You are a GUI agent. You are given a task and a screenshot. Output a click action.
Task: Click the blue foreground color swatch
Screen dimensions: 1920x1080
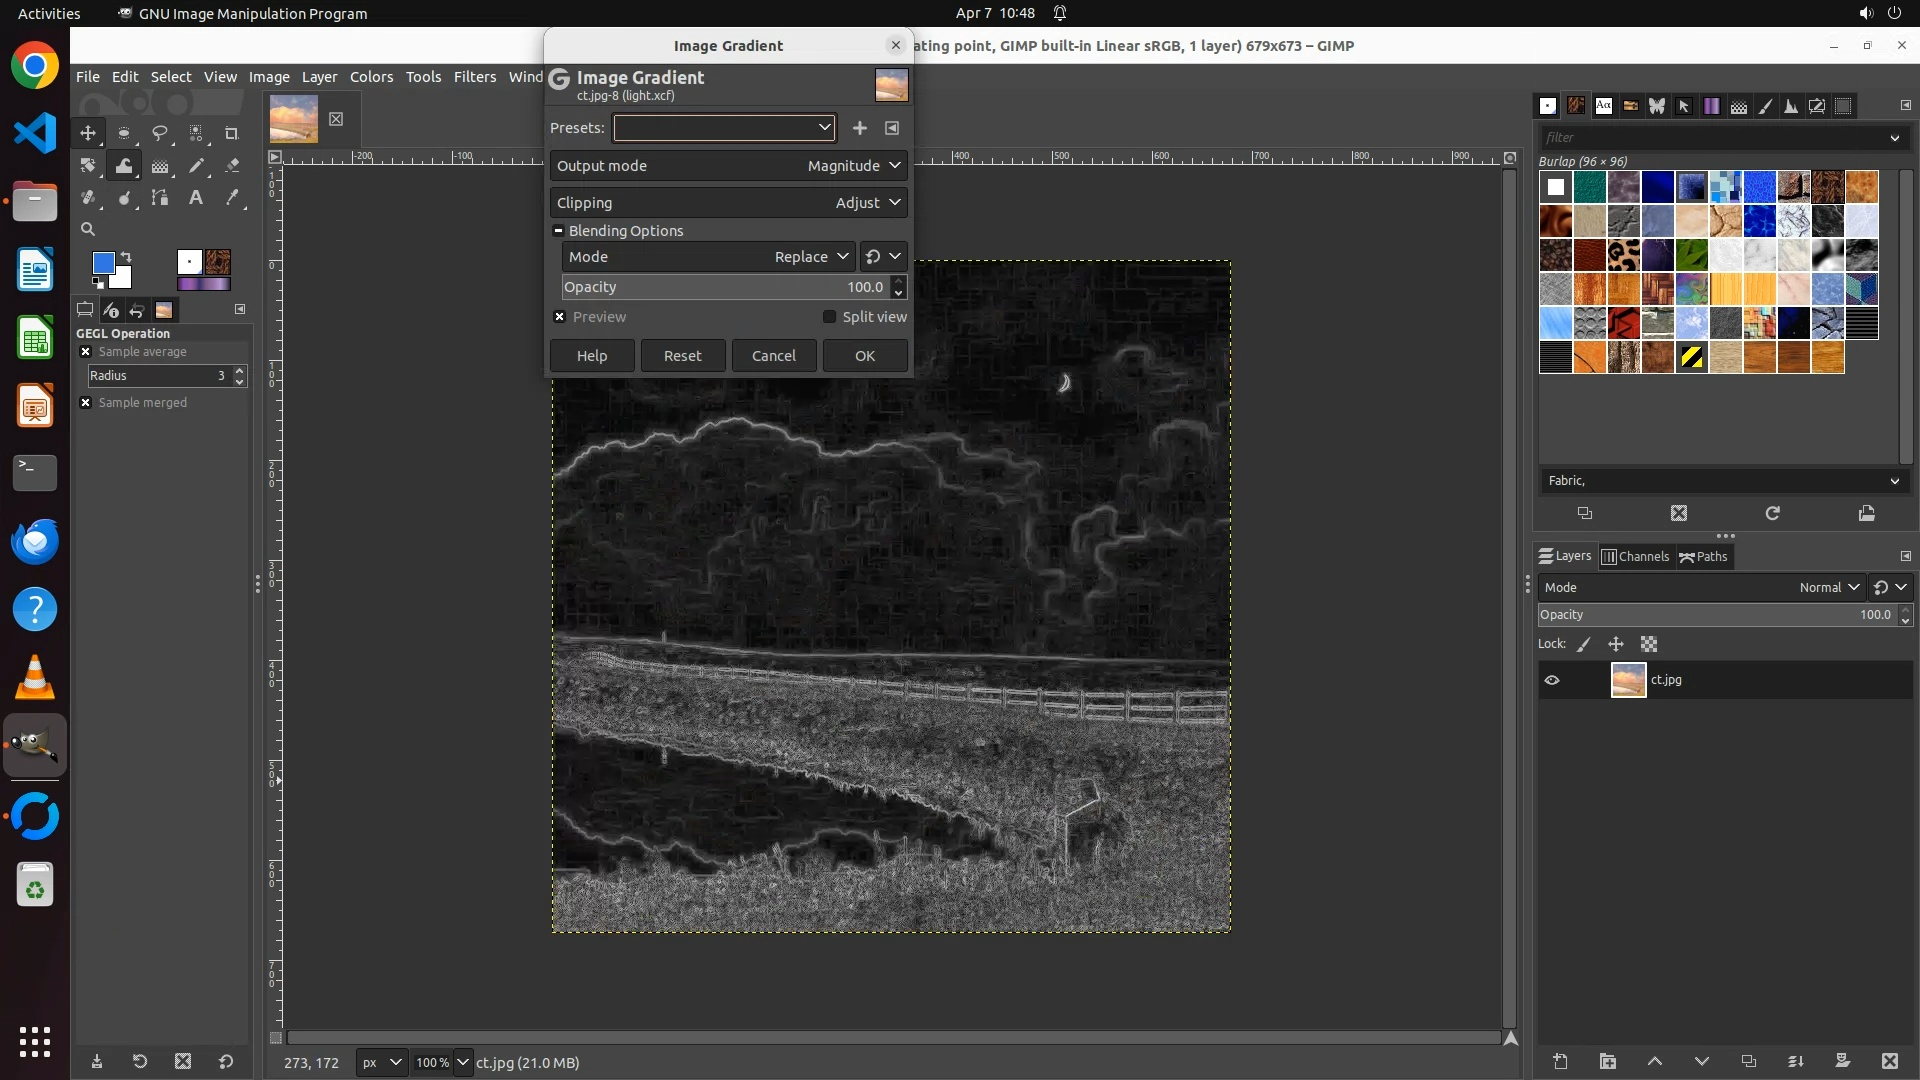click(x=103, y=262)
